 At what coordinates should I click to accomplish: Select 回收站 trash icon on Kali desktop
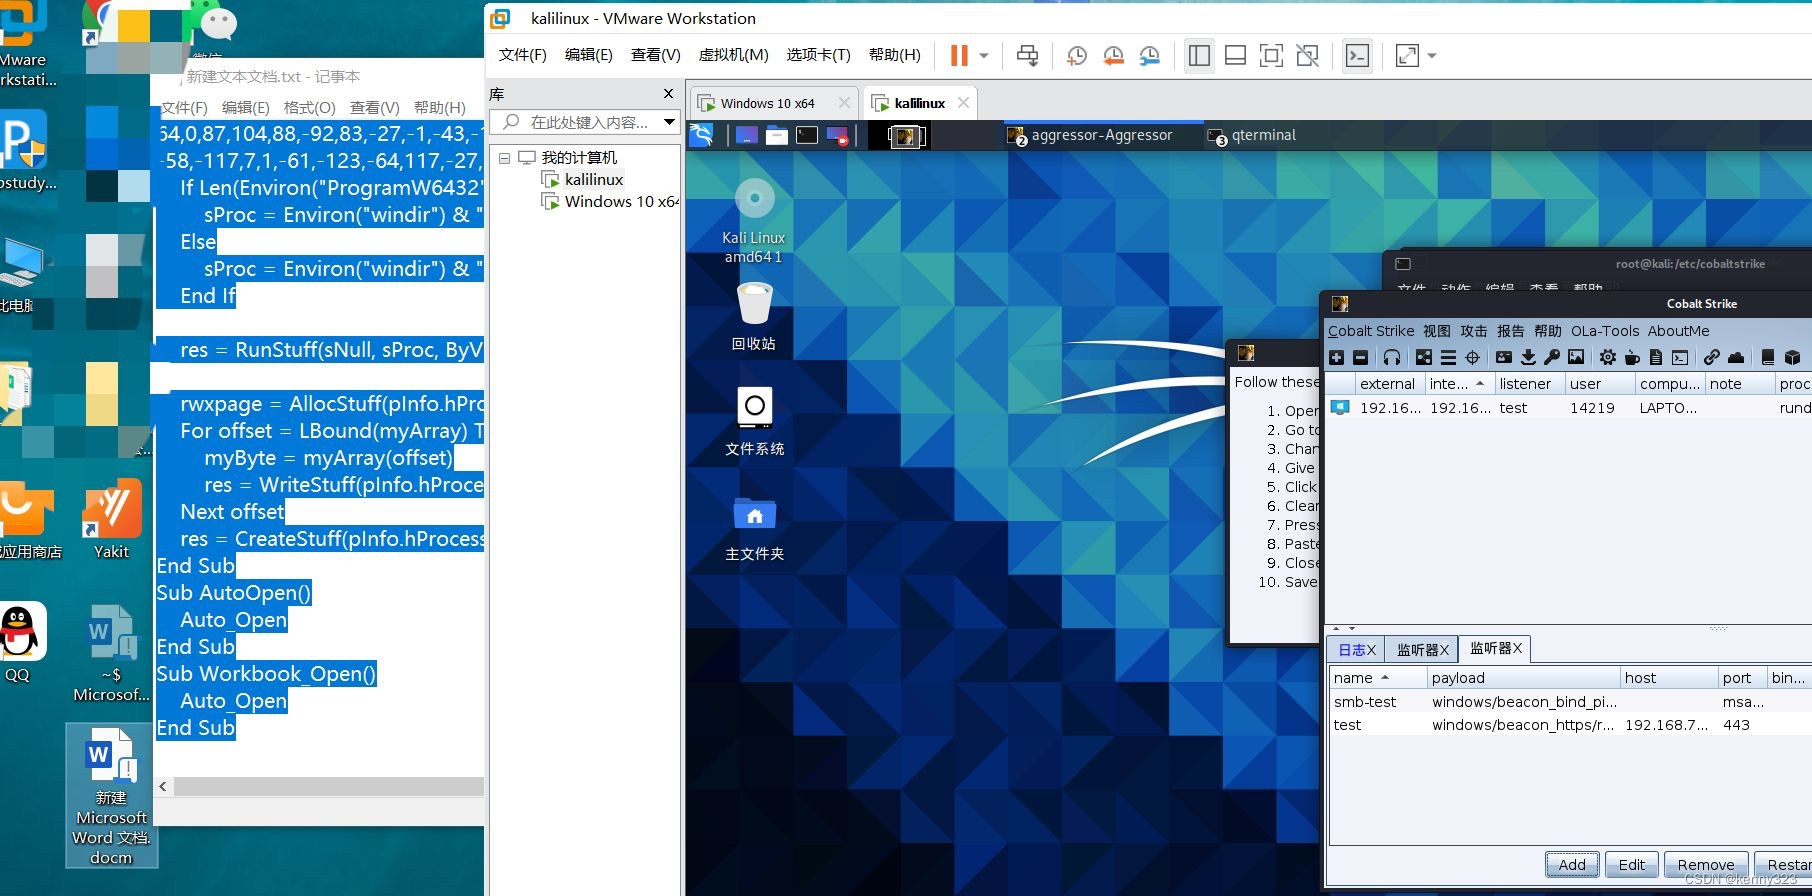pos(754,317)
